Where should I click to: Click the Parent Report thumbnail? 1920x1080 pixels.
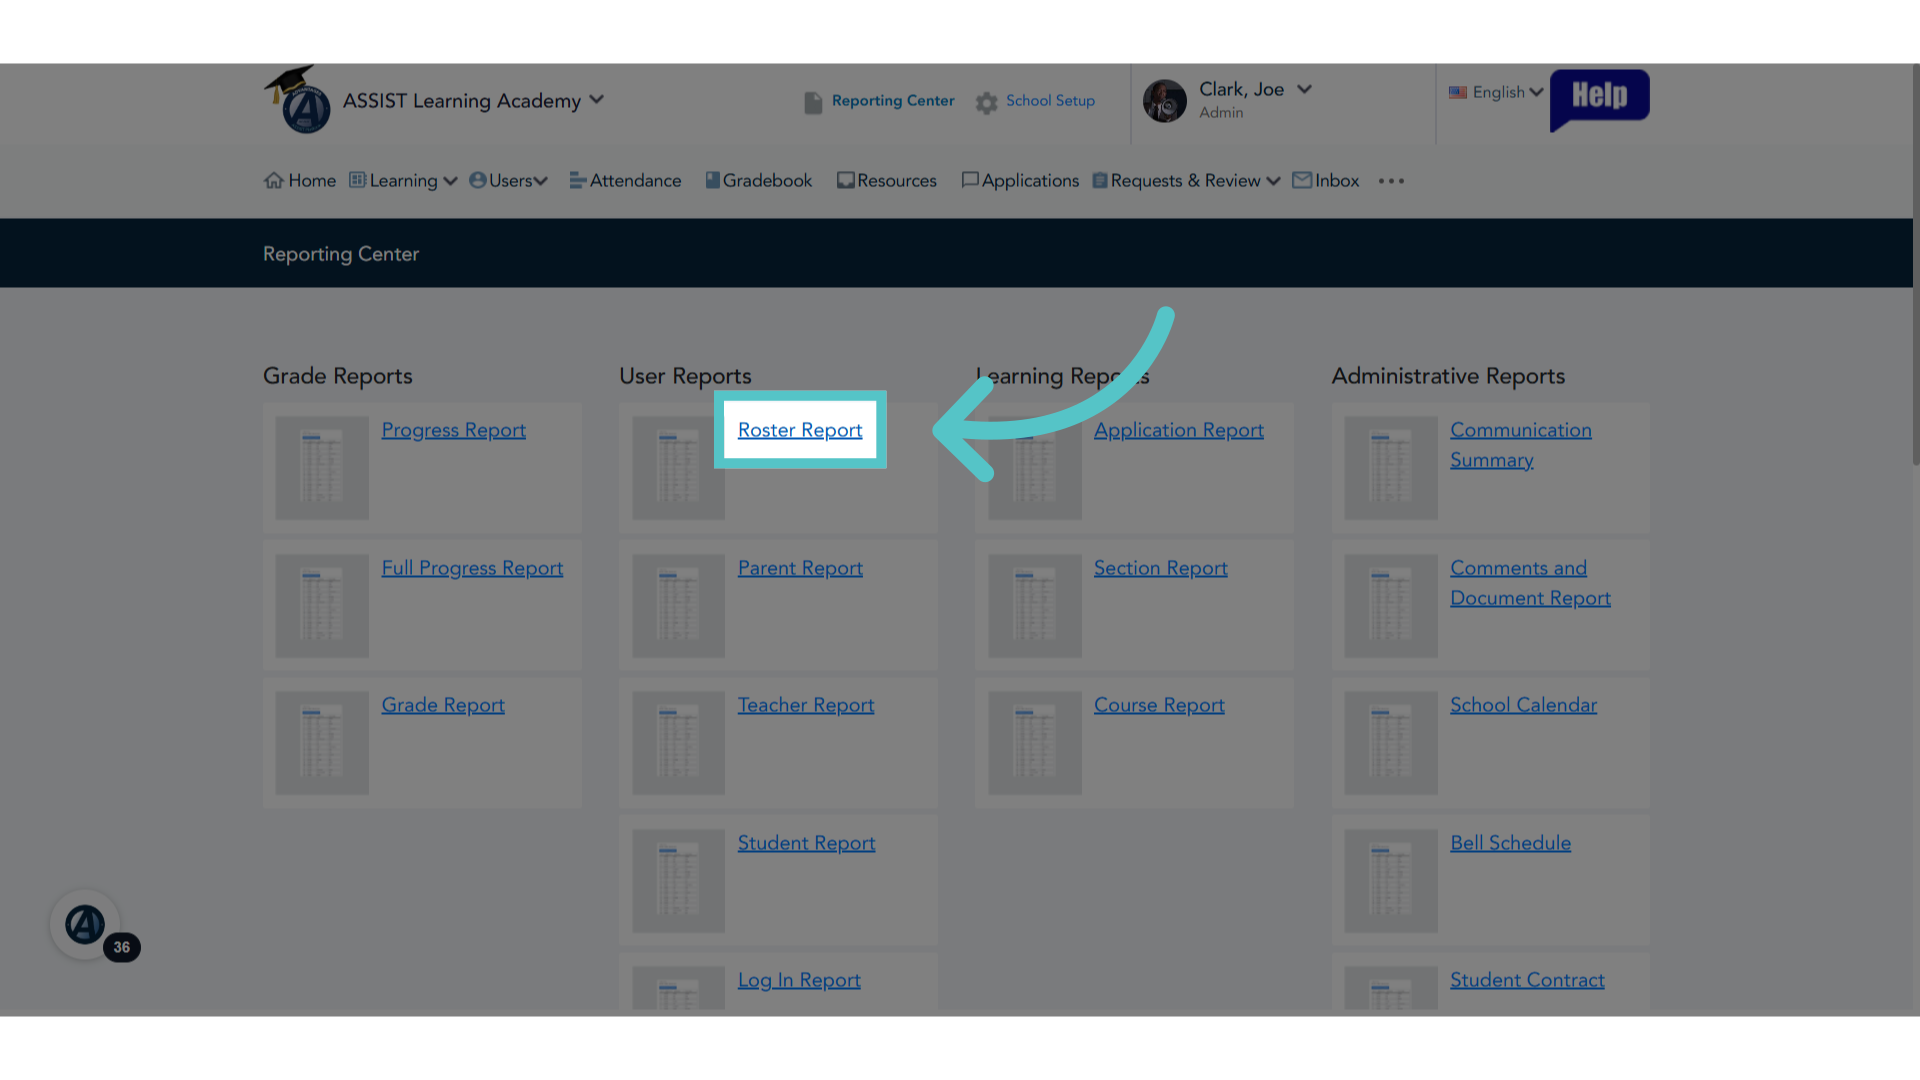(678, 606)
